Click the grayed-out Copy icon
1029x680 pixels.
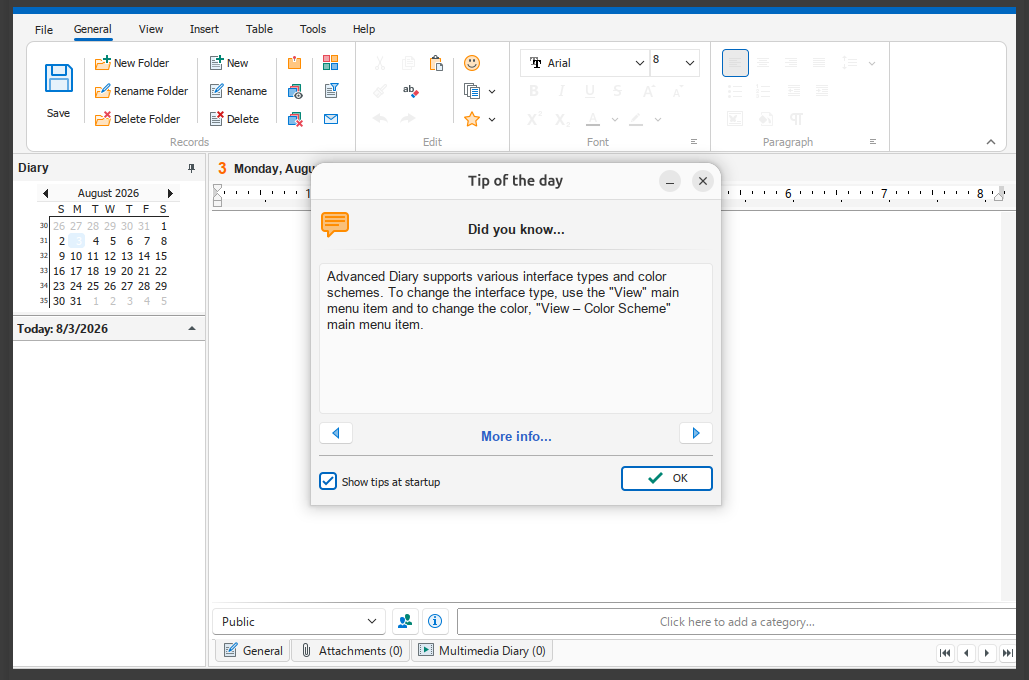tap(408, 63)
